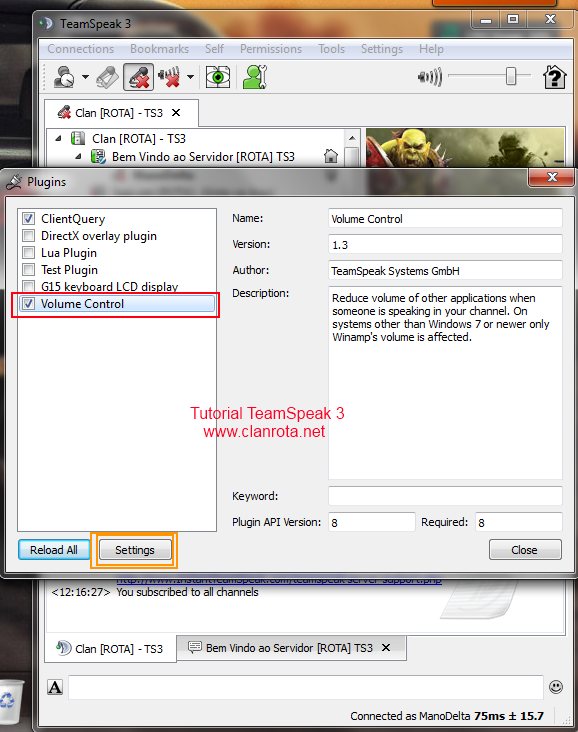Image resolution: width=578 pixels, height=732 pixels.
Task: Click the Required API version field
Action: coord(519,522)
